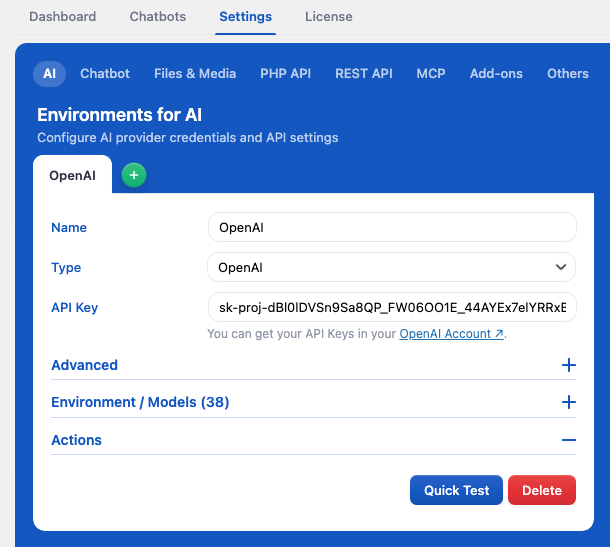Select the MCP sub-tab
This screenshot has width=610, height=547.
pos(431,74)
